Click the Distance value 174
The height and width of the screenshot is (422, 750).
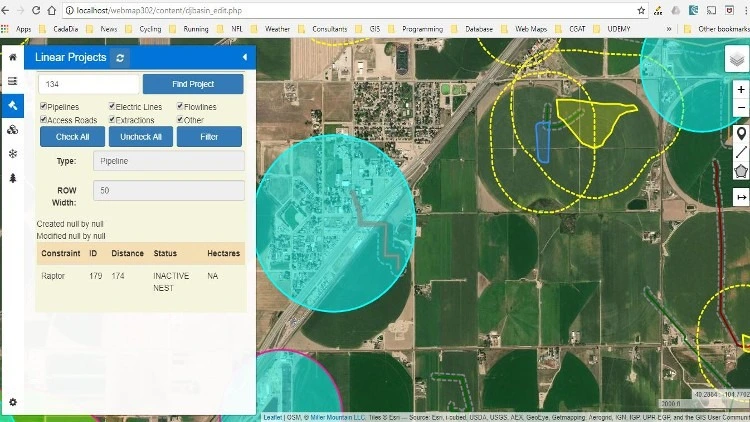pos(118,276)
